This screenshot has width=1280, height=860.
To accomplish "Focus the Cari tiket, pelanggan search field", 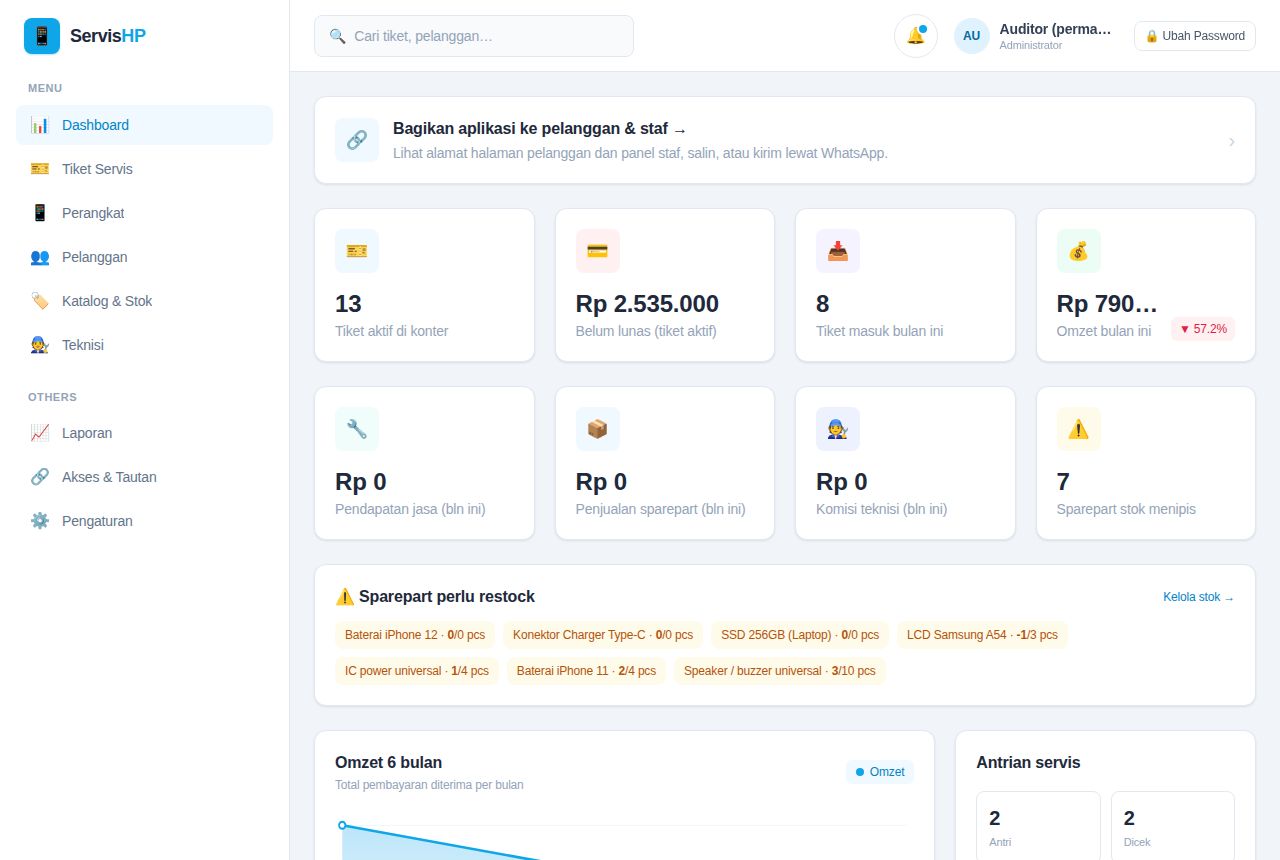I will point(474,36).
